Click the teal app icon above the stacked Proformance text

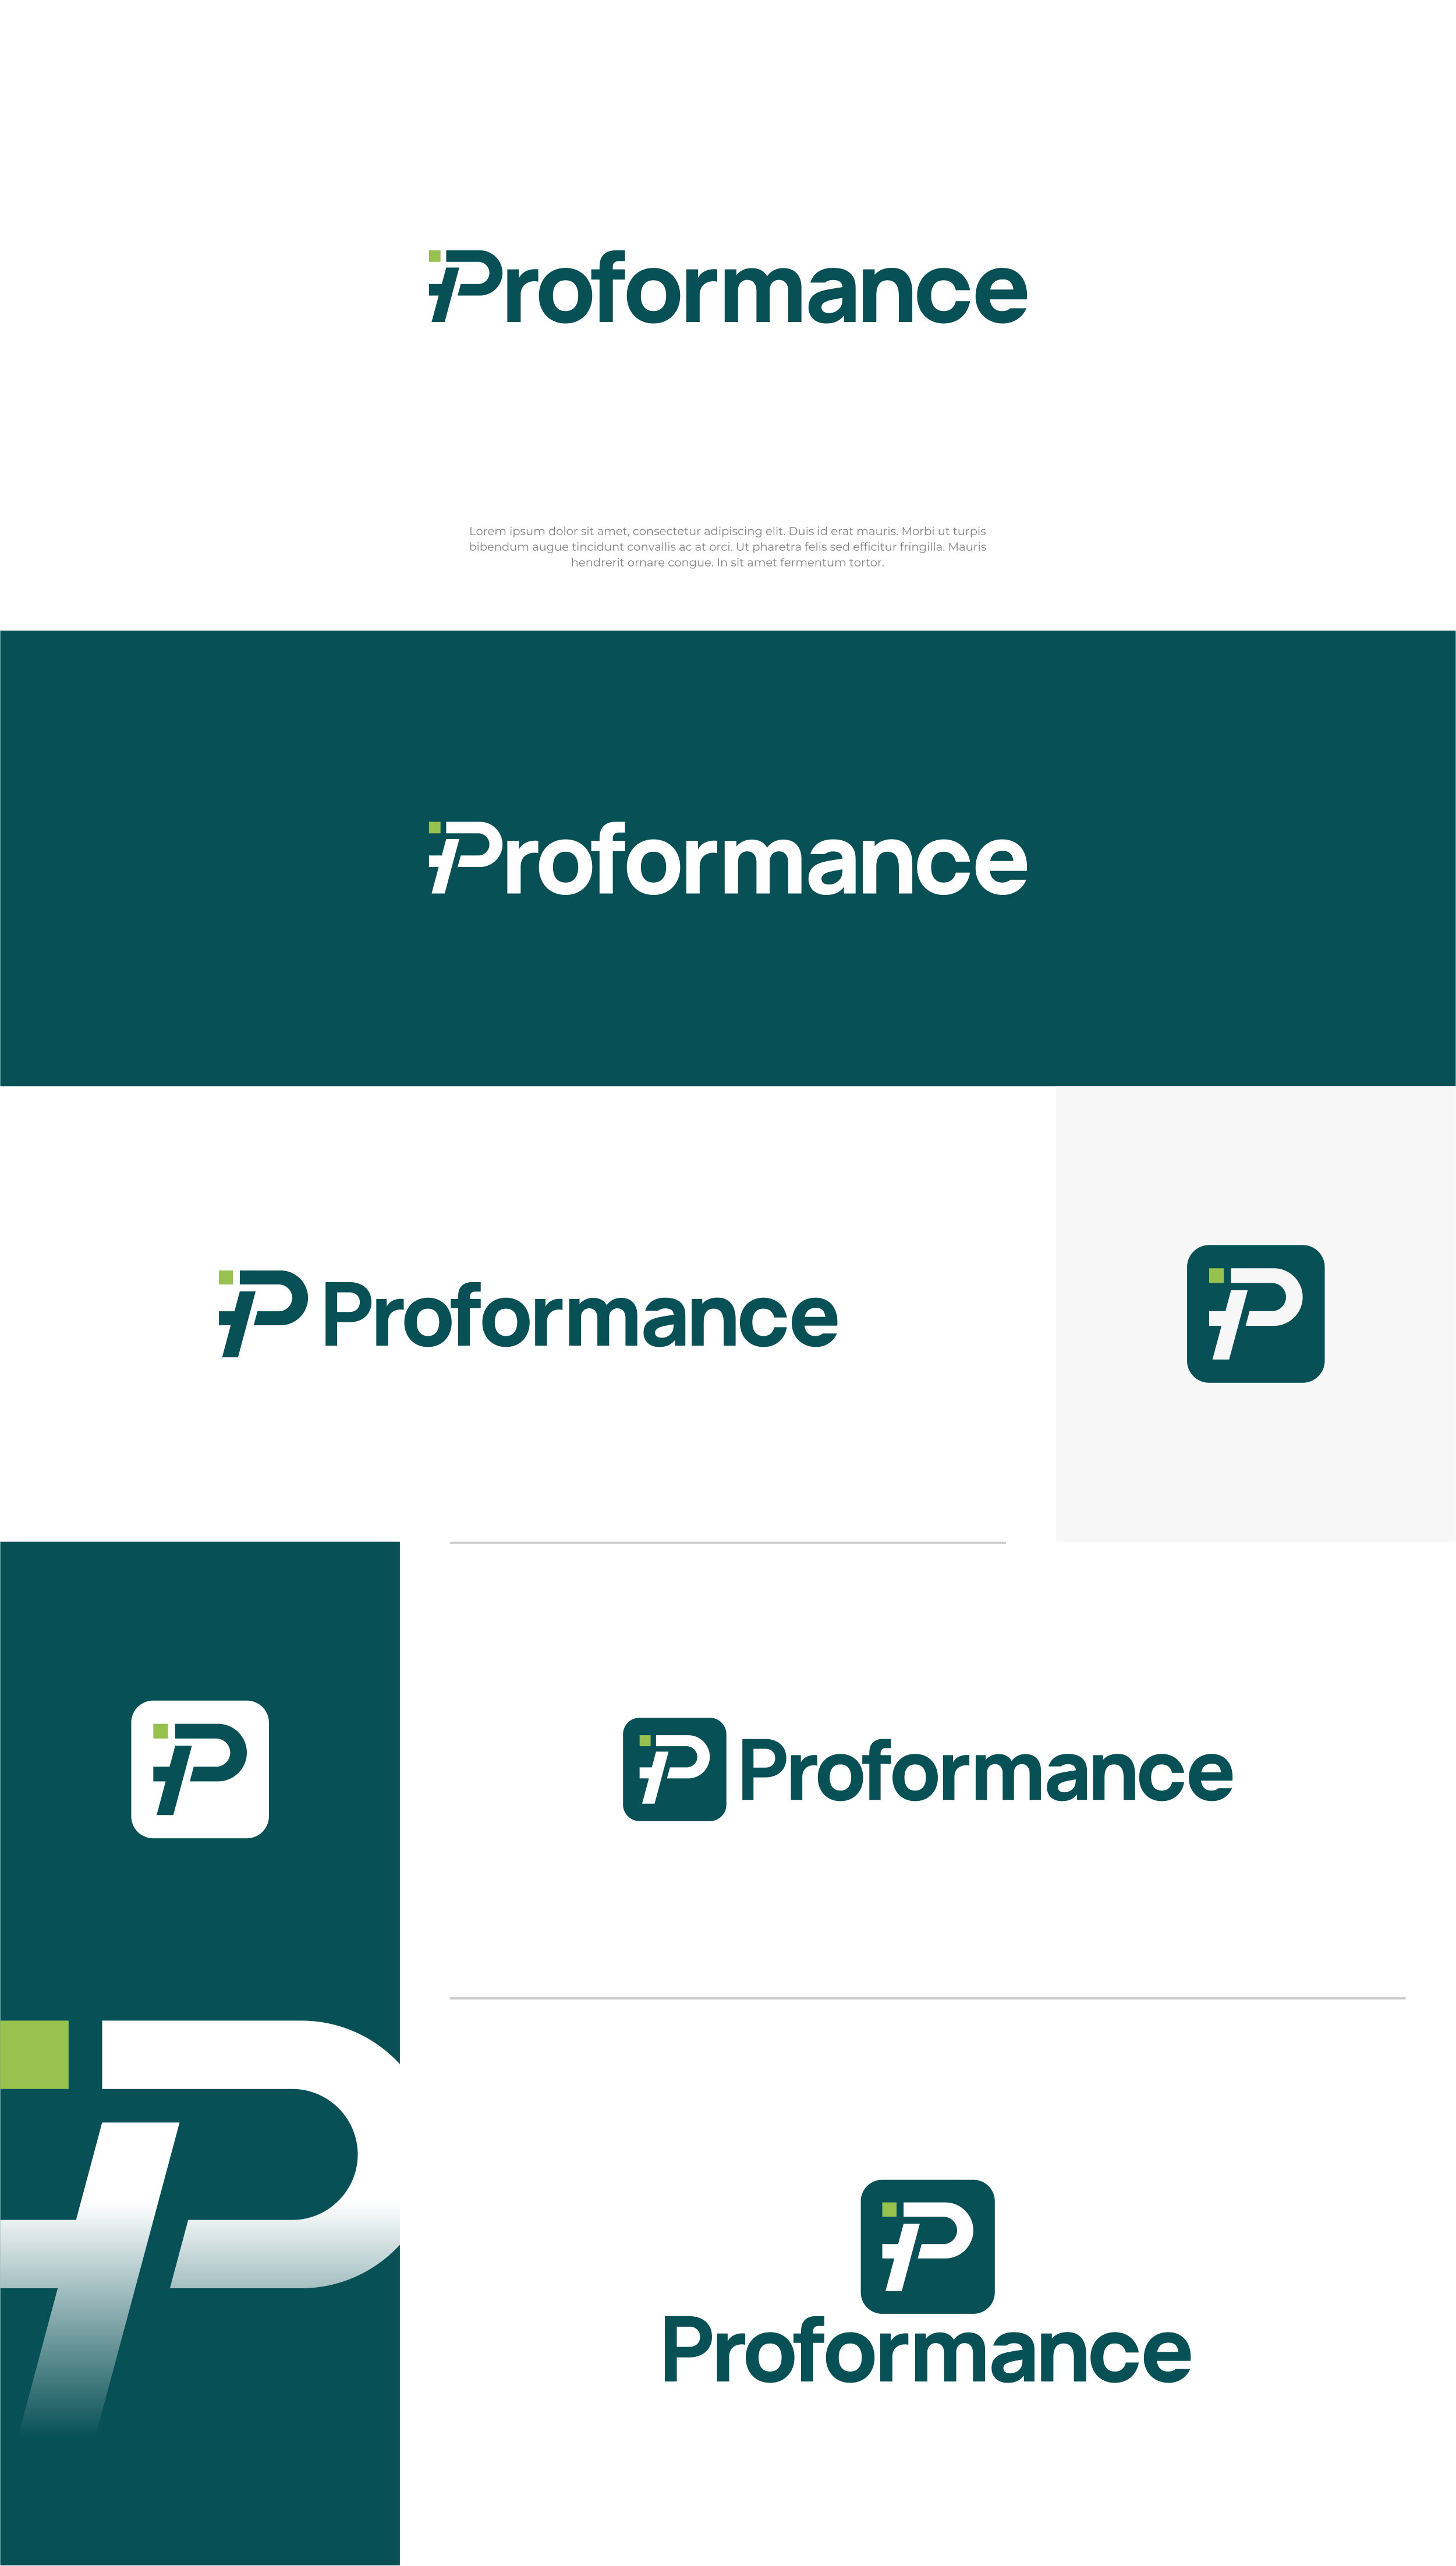927,2246
